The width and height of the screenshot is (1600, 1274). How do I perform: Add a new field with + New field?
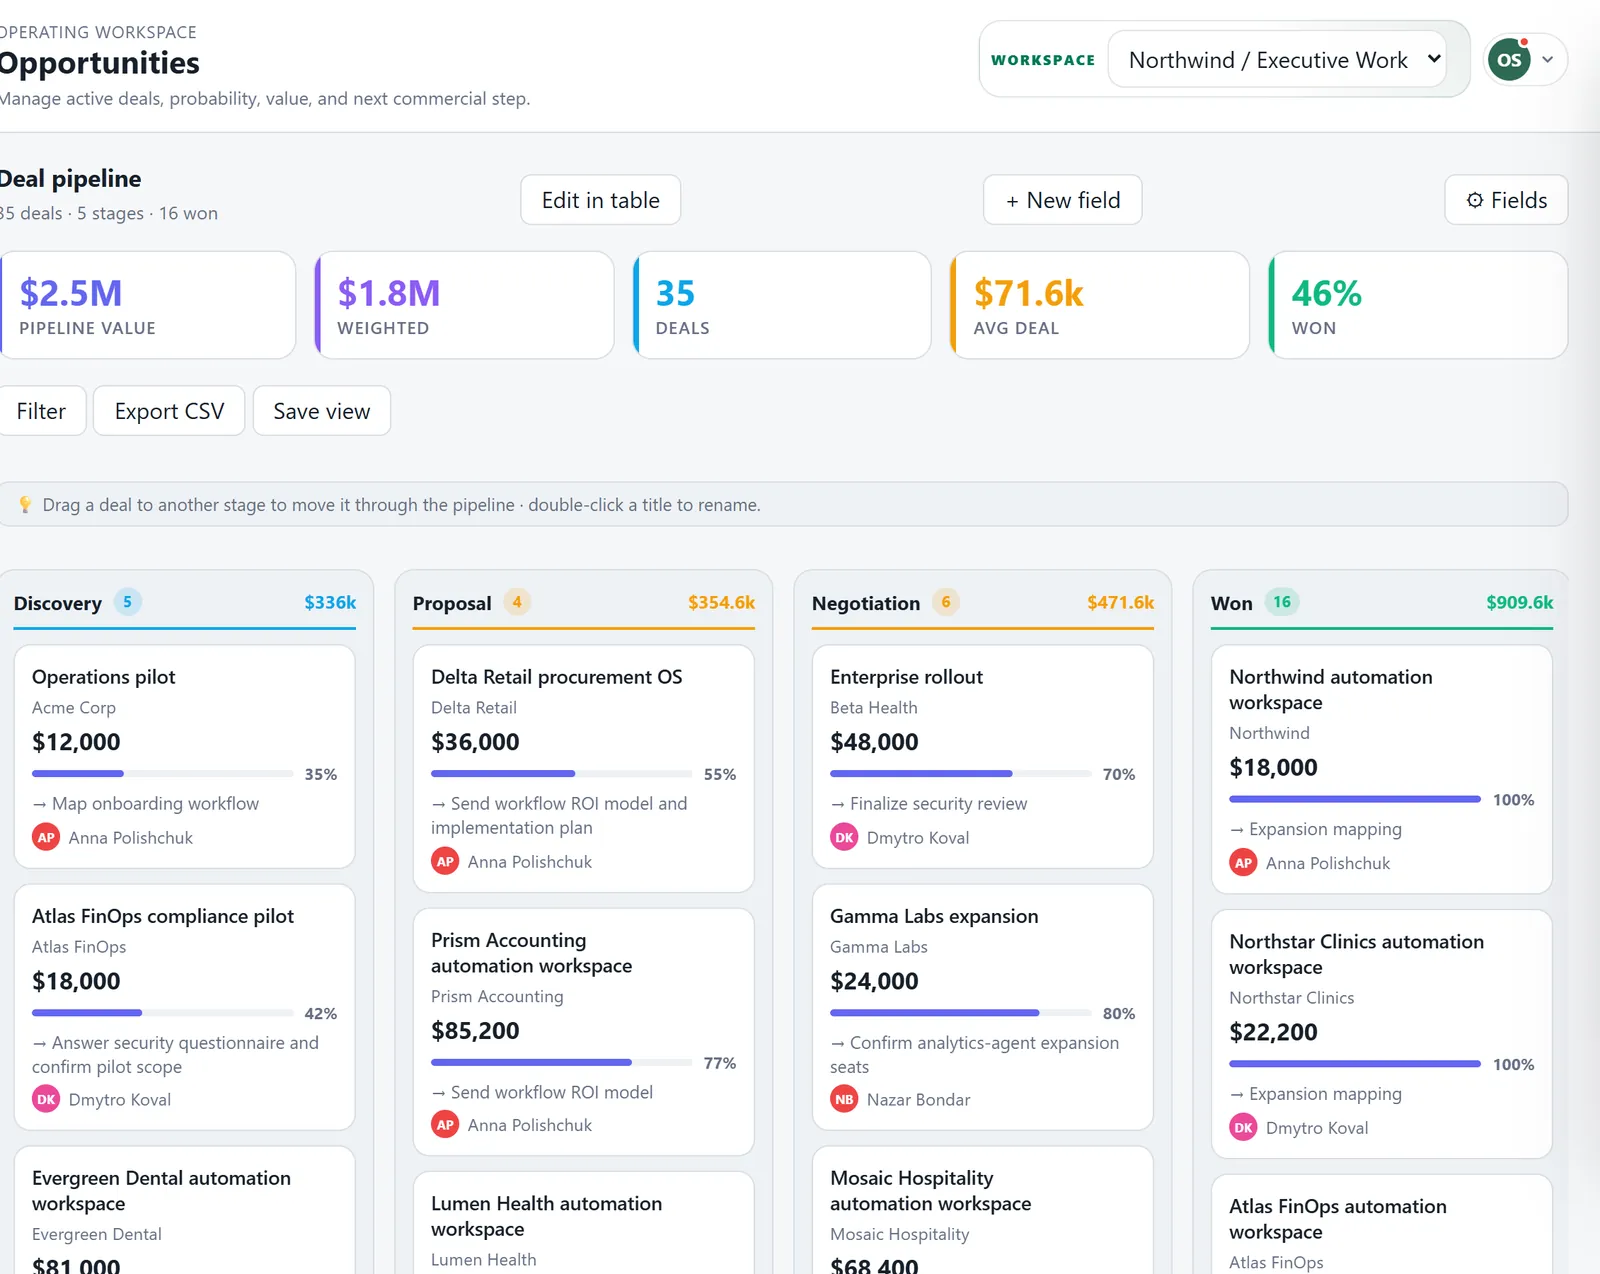click(1062, 200)
